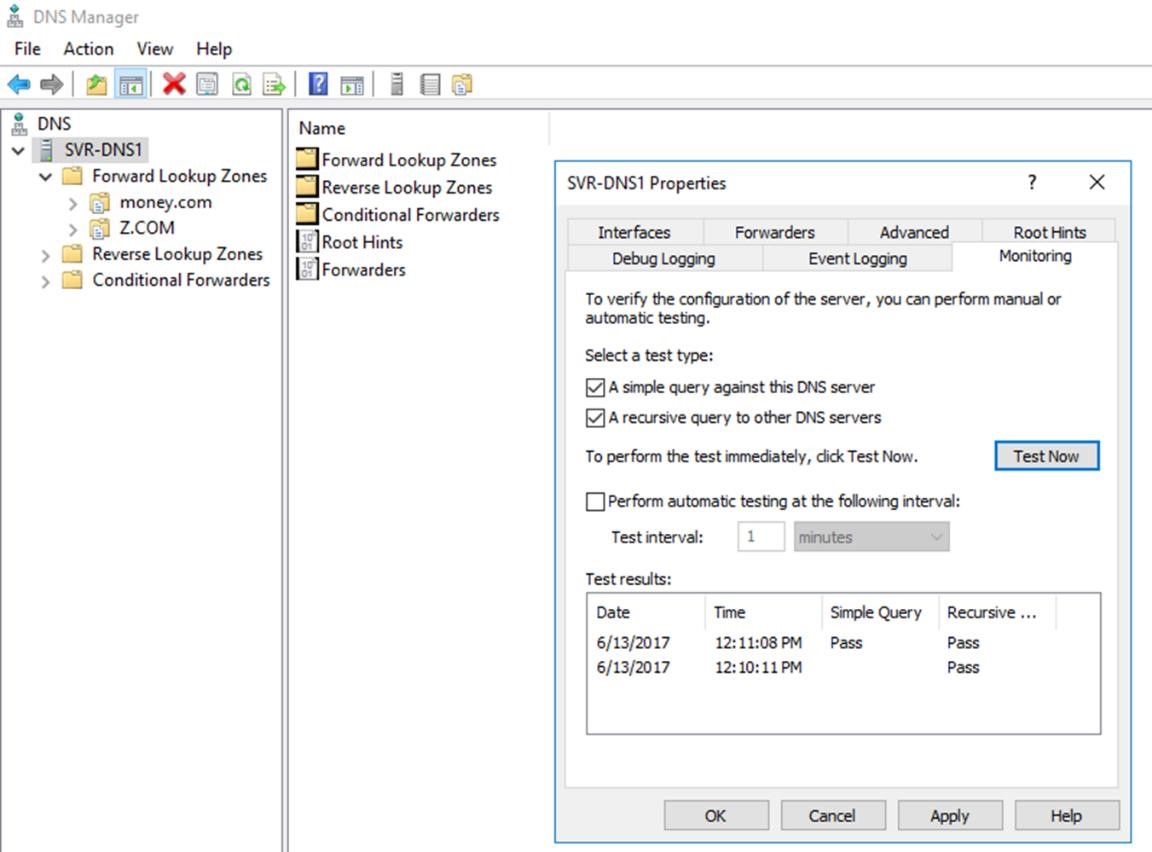Screen dimensions: 1152x852
Task: Click the Apply button
Action: point(949,816)
